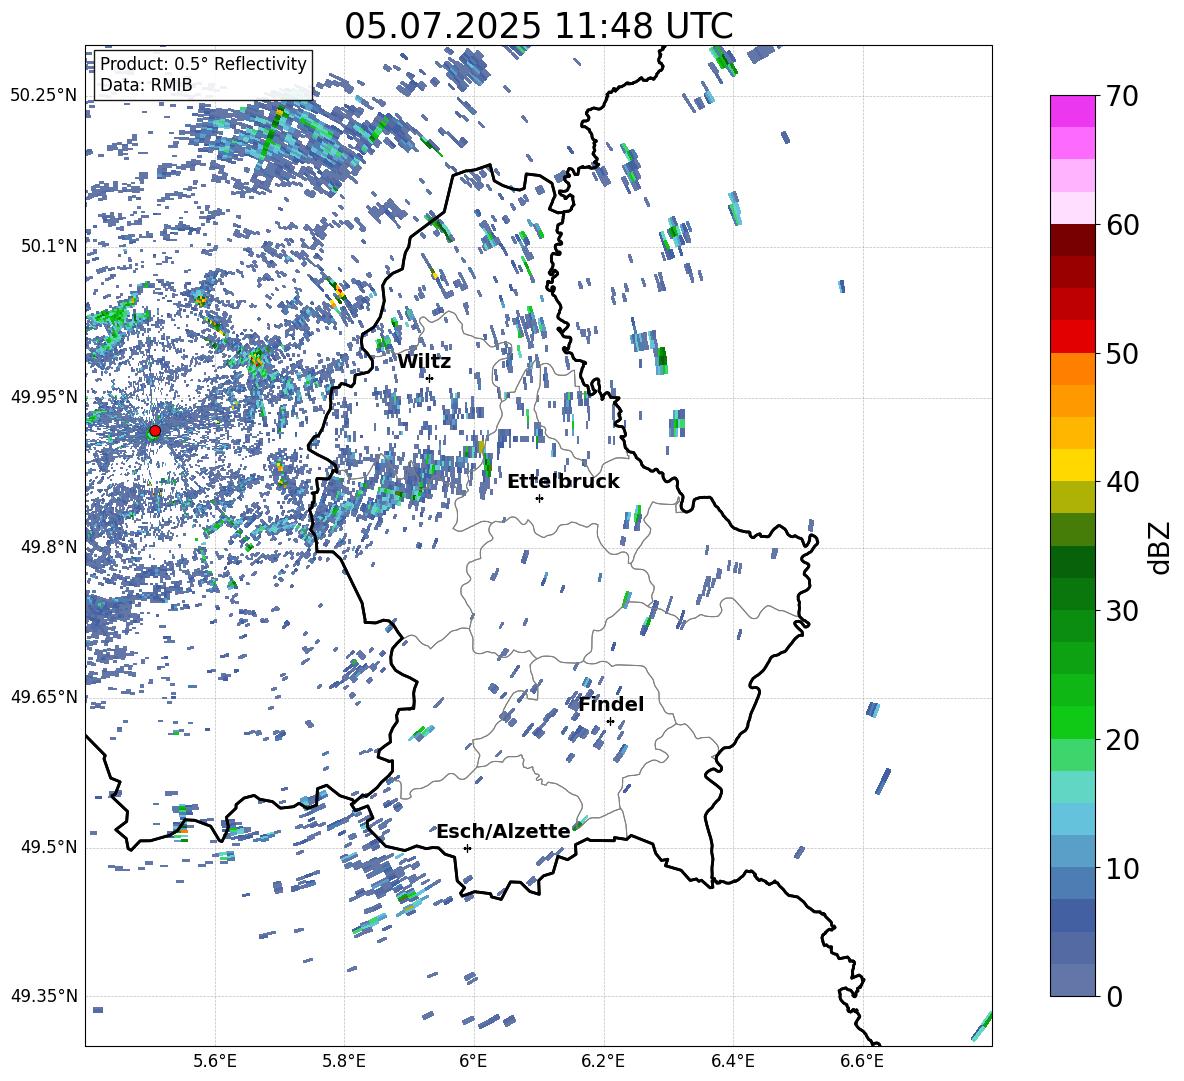The height and width of the screenshot is (1081, 1184).
Task: Click the 6.2°E longitude label
Action: pyautogui.click(x=603, y=1062)
